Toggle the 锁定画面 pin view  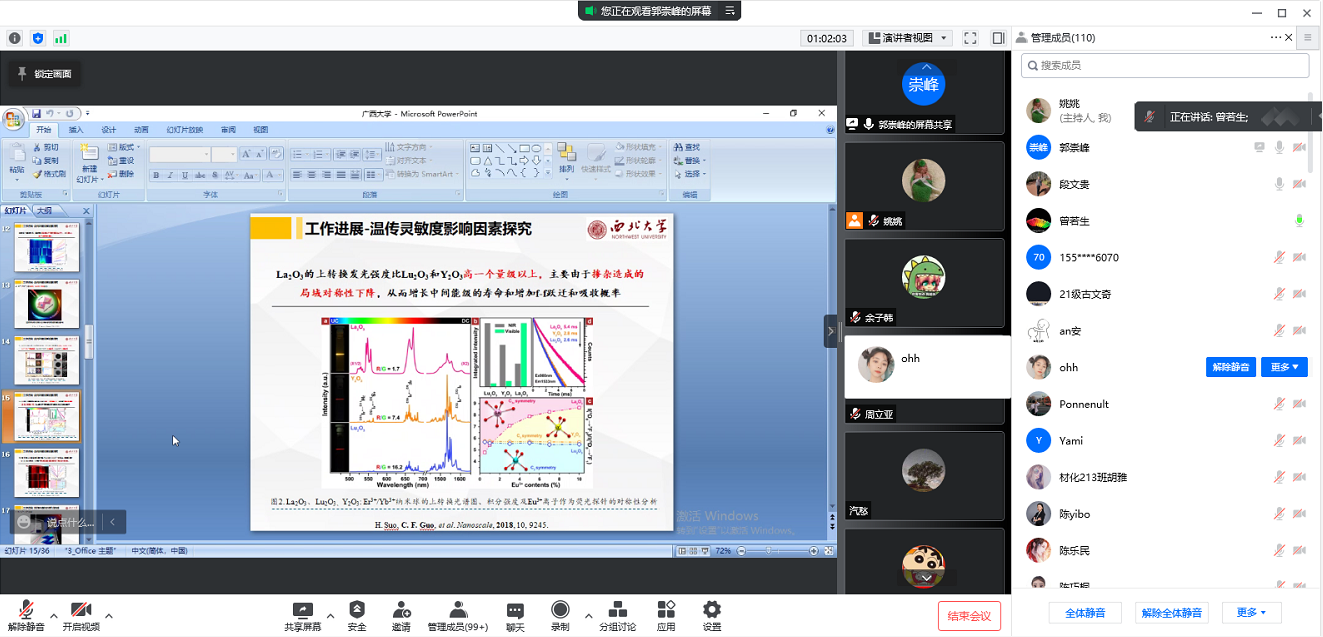coord(44,73)
